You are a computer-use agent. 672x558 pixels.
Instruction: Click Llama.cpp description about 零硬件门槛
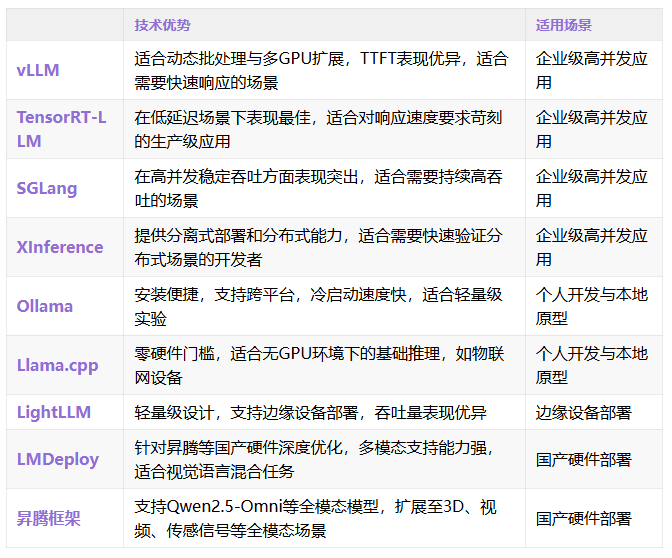319,365
